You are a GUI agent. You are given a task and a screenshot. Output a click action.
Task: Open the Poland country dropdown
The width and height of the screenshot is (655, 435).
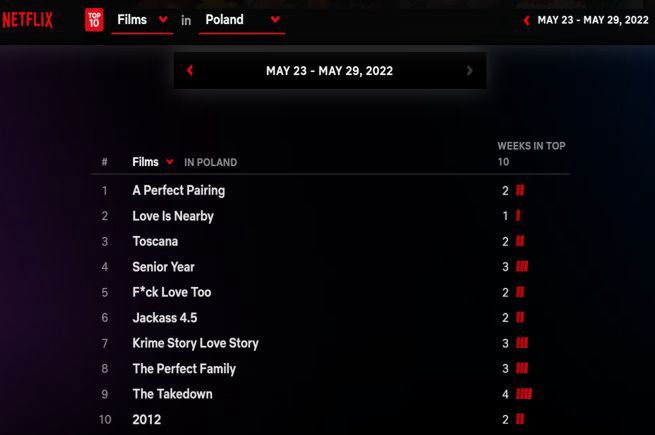(242, 20)
